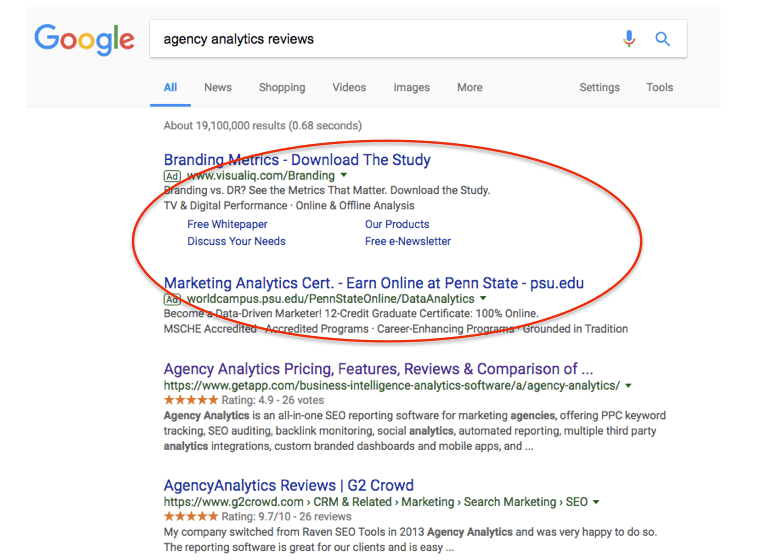Open the Tools menu
784x560 pixels.
click(x=660, y=88)
